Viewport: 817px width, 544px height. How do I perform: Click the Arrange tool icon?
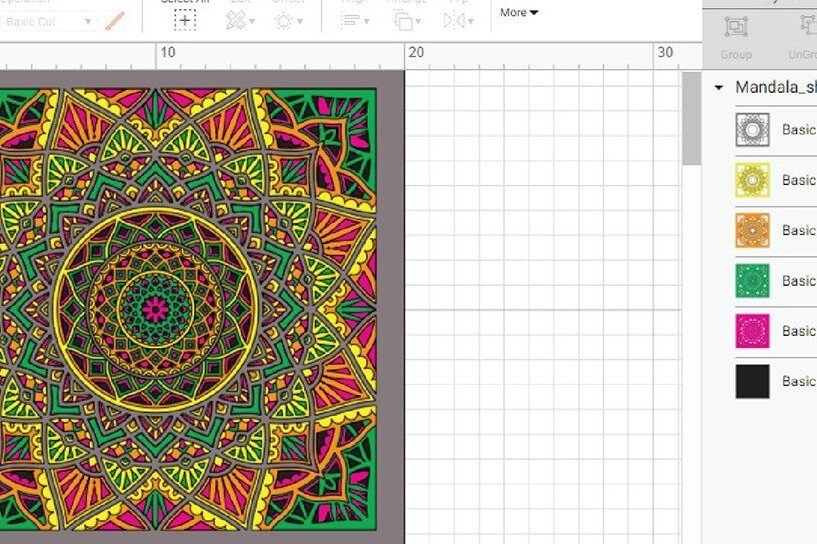[405, 19]
